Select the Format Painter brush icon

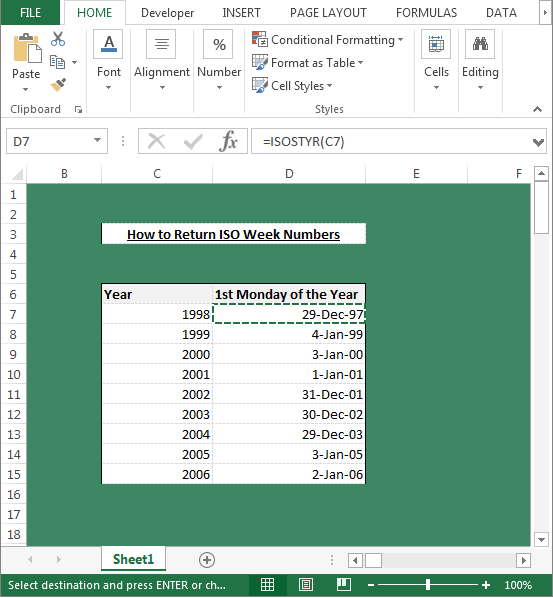[x=58, y=85]
